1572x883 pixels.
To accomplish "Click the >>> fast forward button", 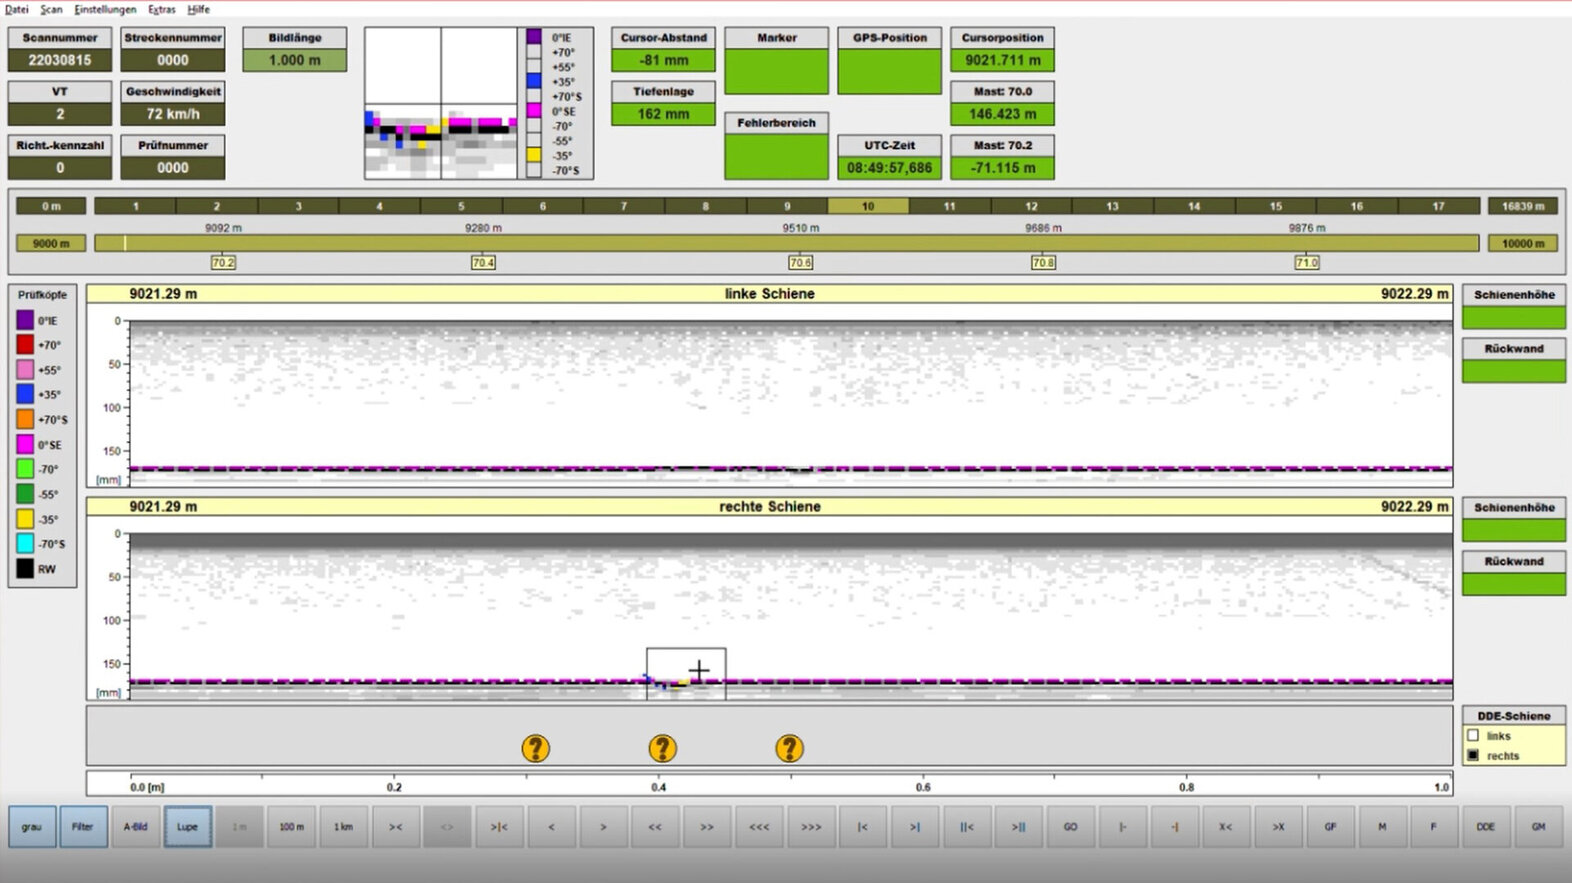I will click(x=811, y=827).
